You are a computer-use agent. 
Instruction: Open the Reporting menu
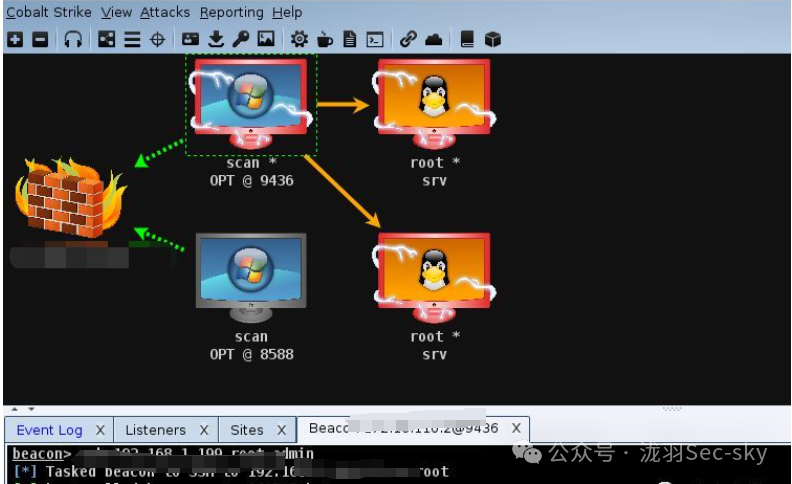point(231,12)
